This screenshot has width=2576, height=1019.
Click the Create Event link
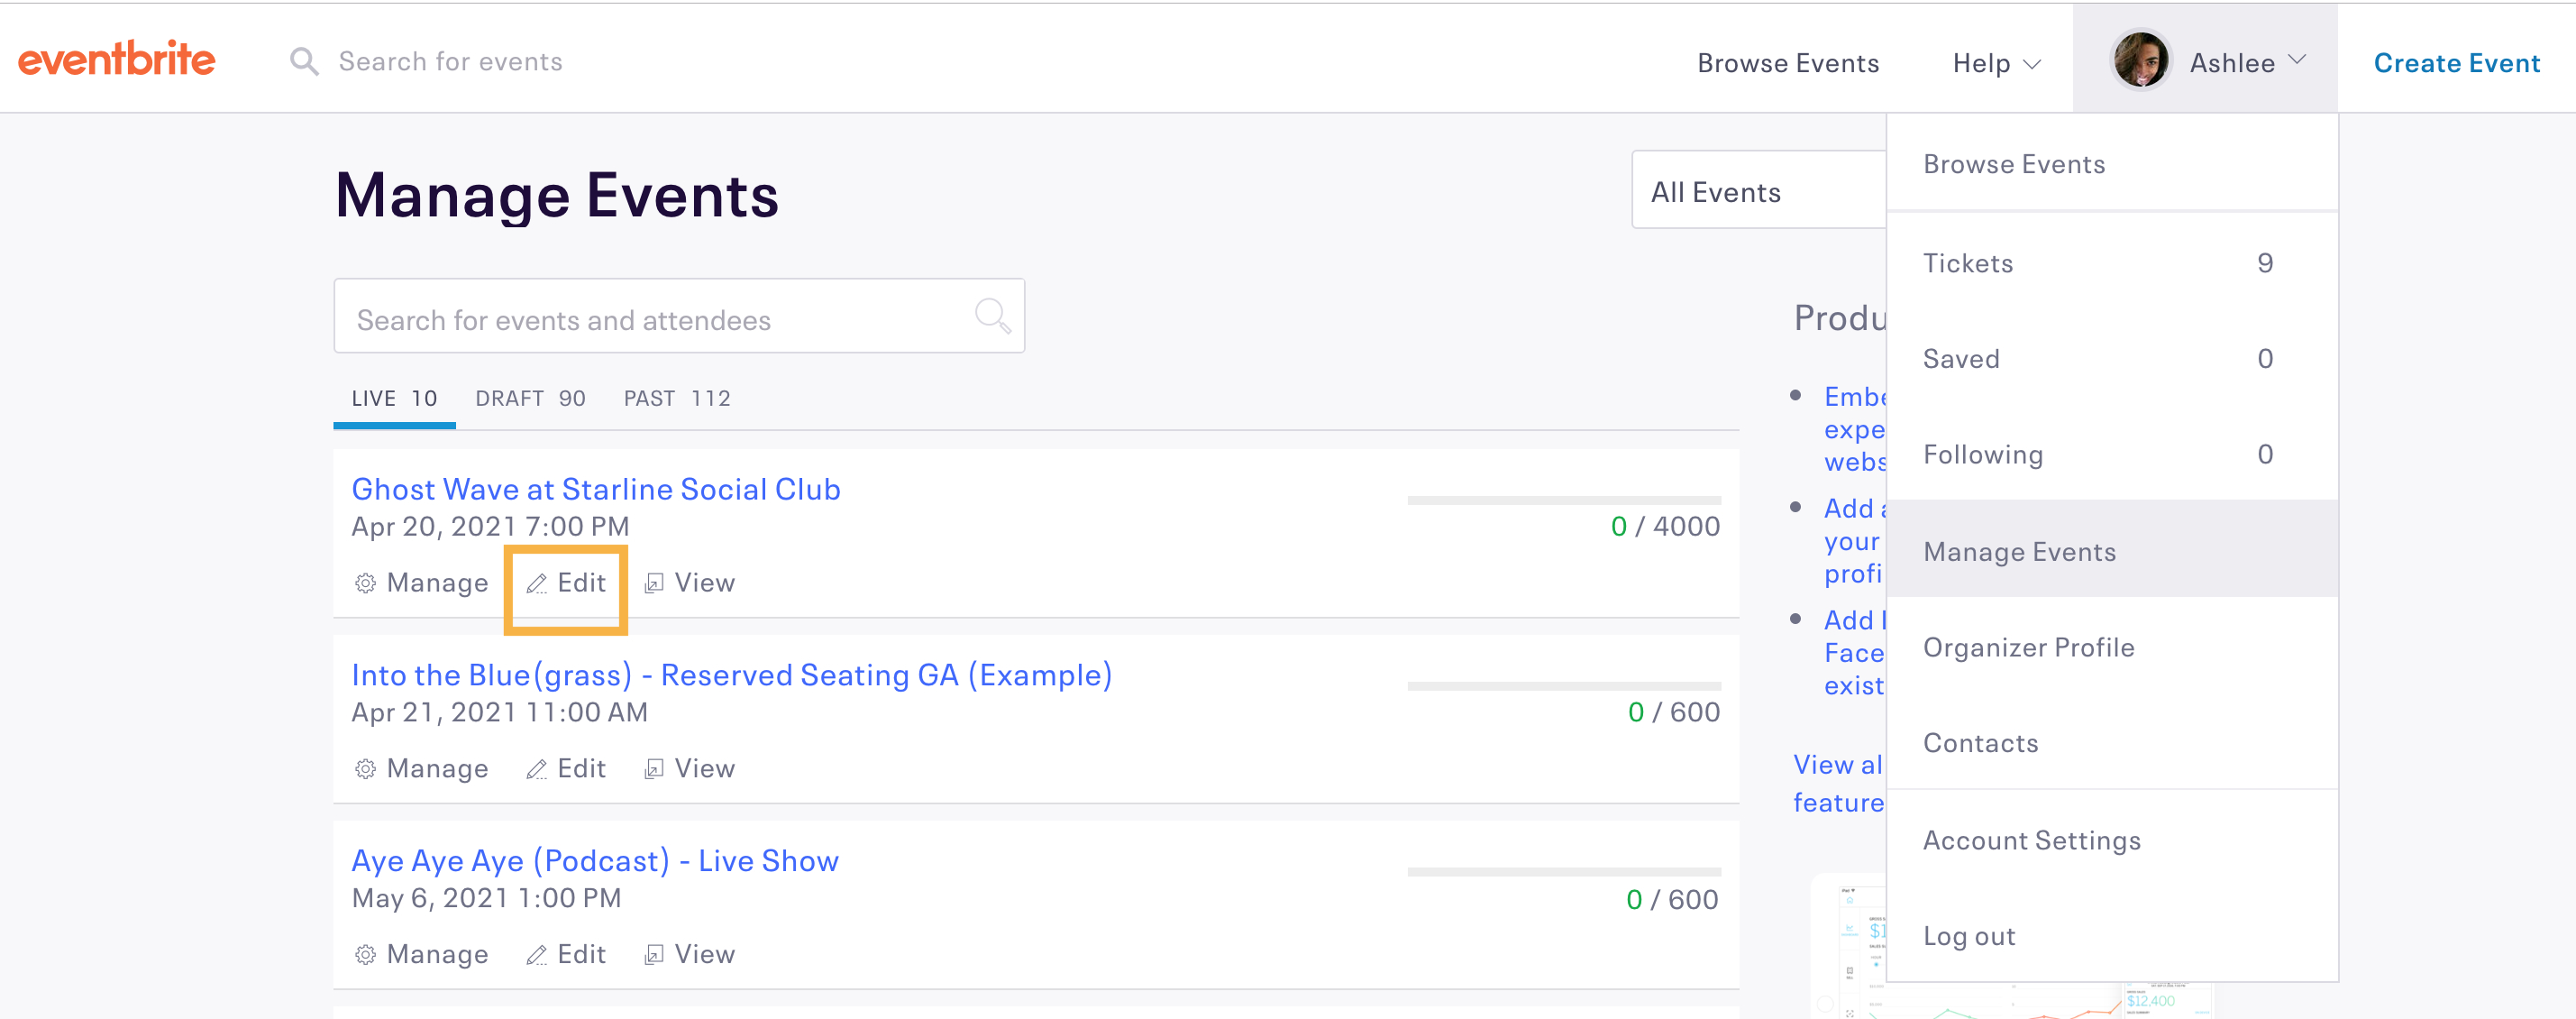pyautogui.click(x=2456, y=64)
